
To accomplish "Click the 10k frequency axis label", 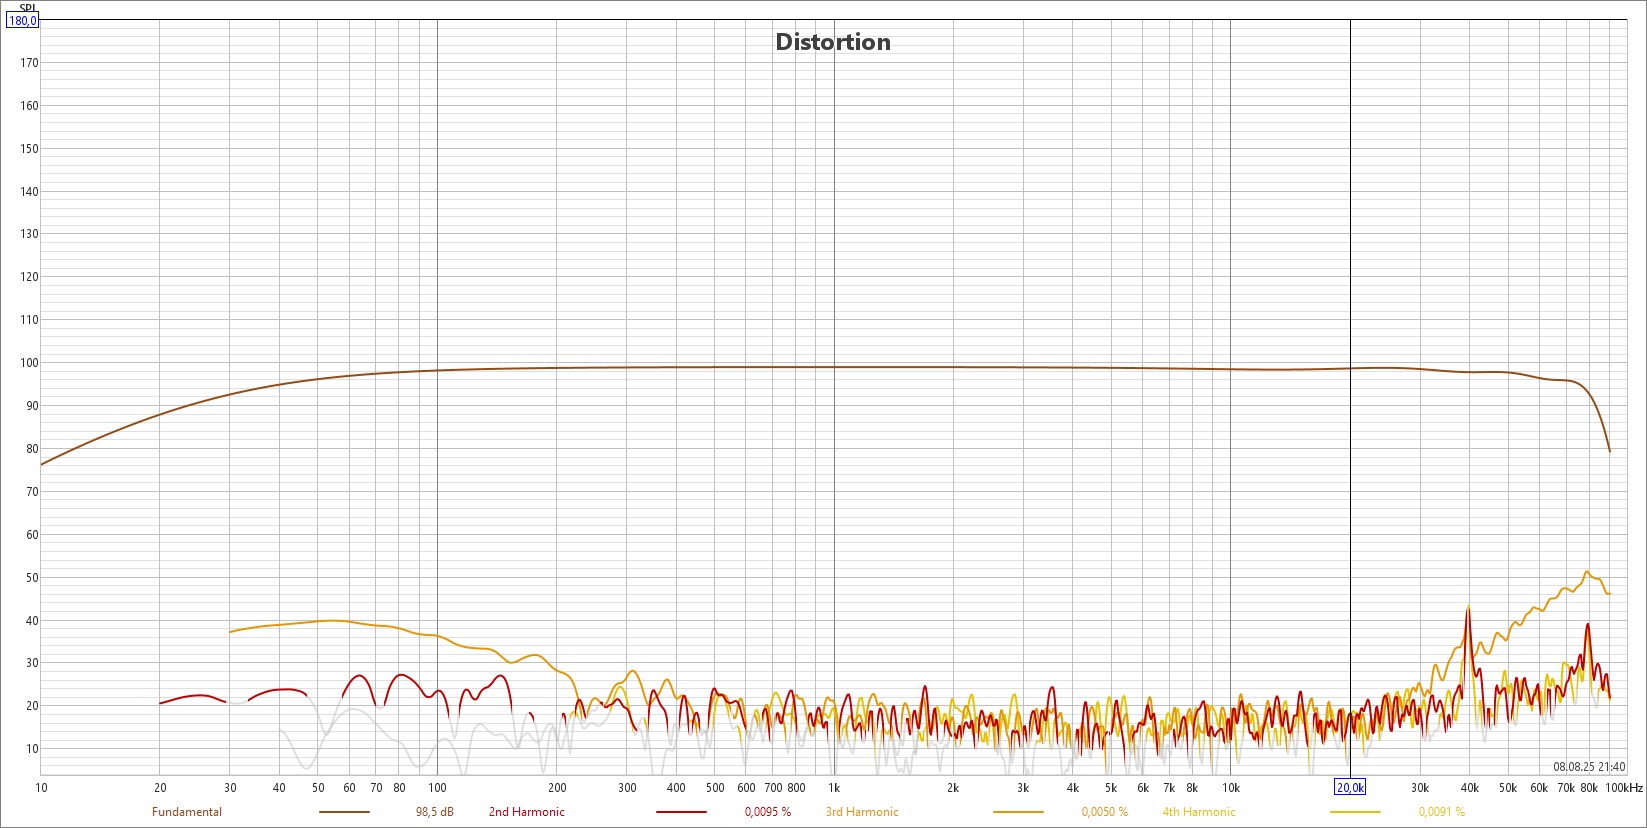I will (x=1231, y=788).
